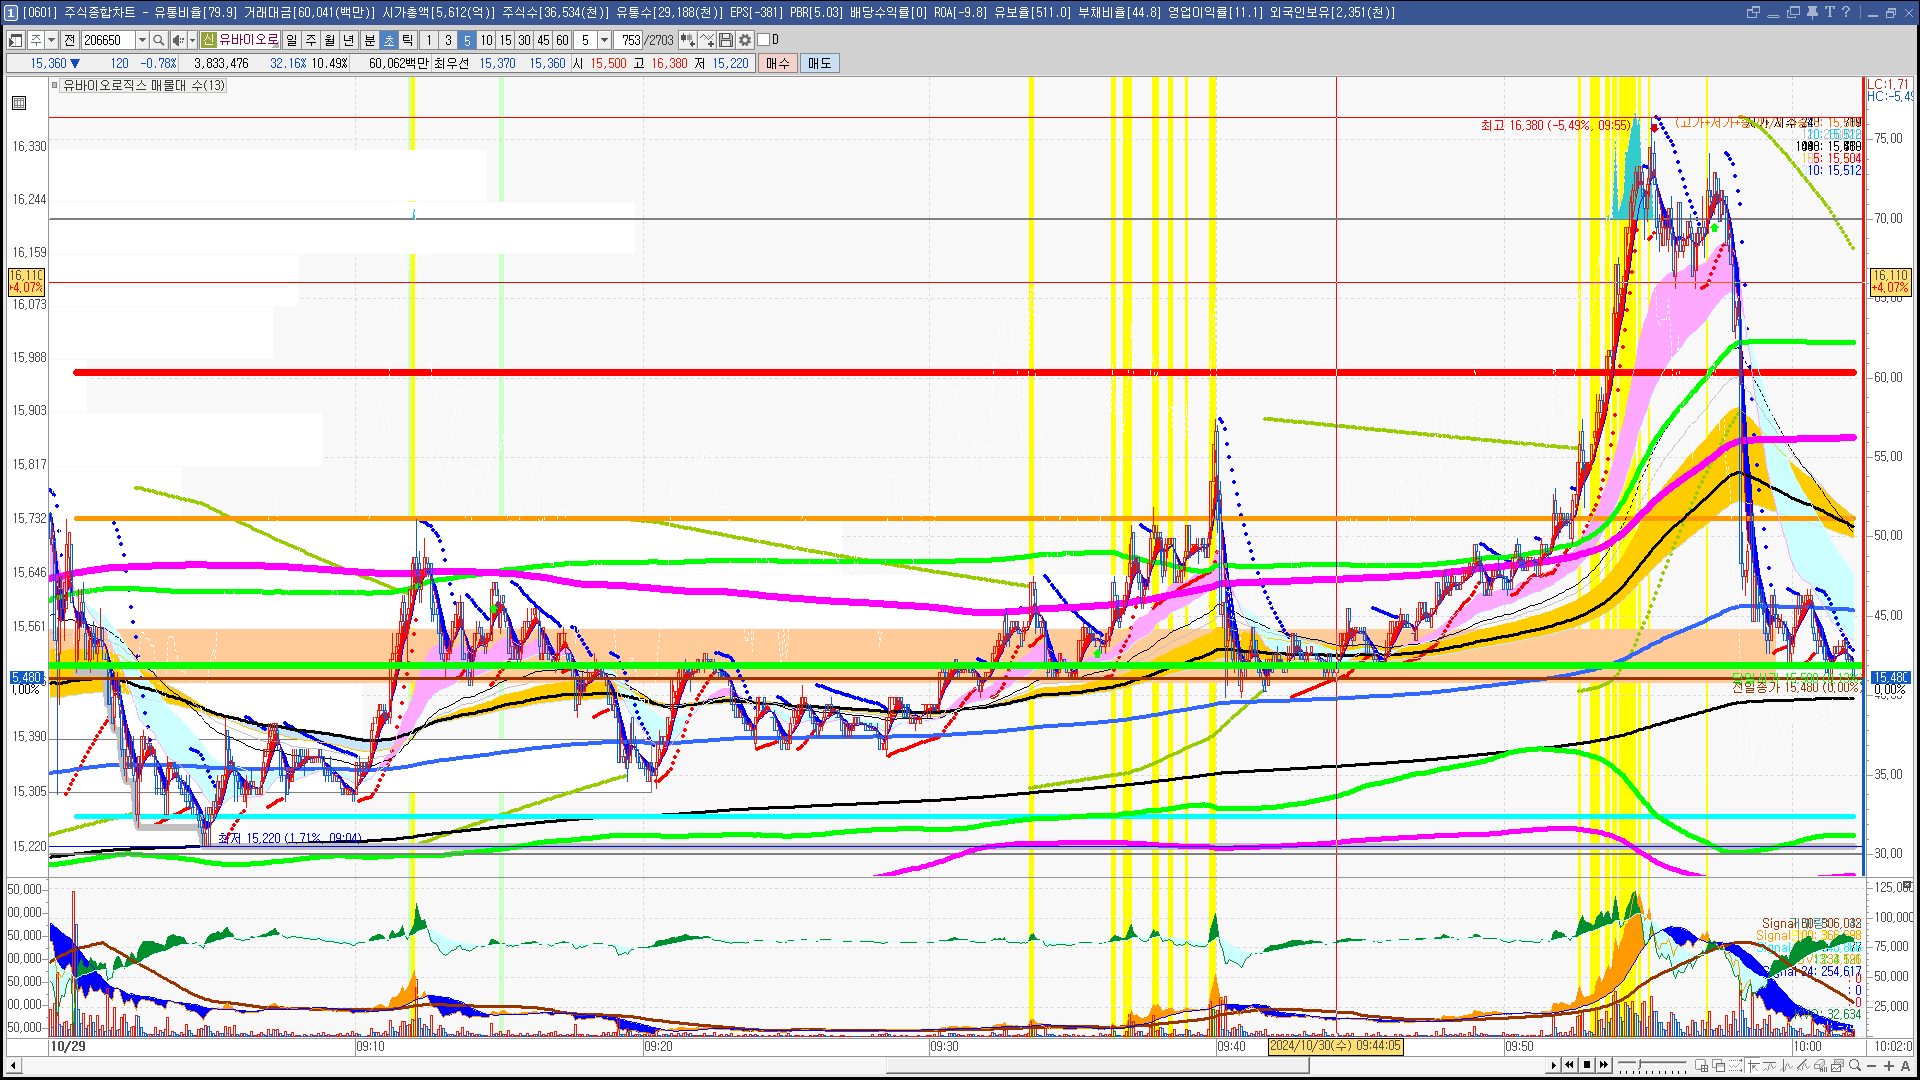Select the 30 interval tab
Image resolution: width=1920 pixels, height=1080 pixels.
coord(524,40)
